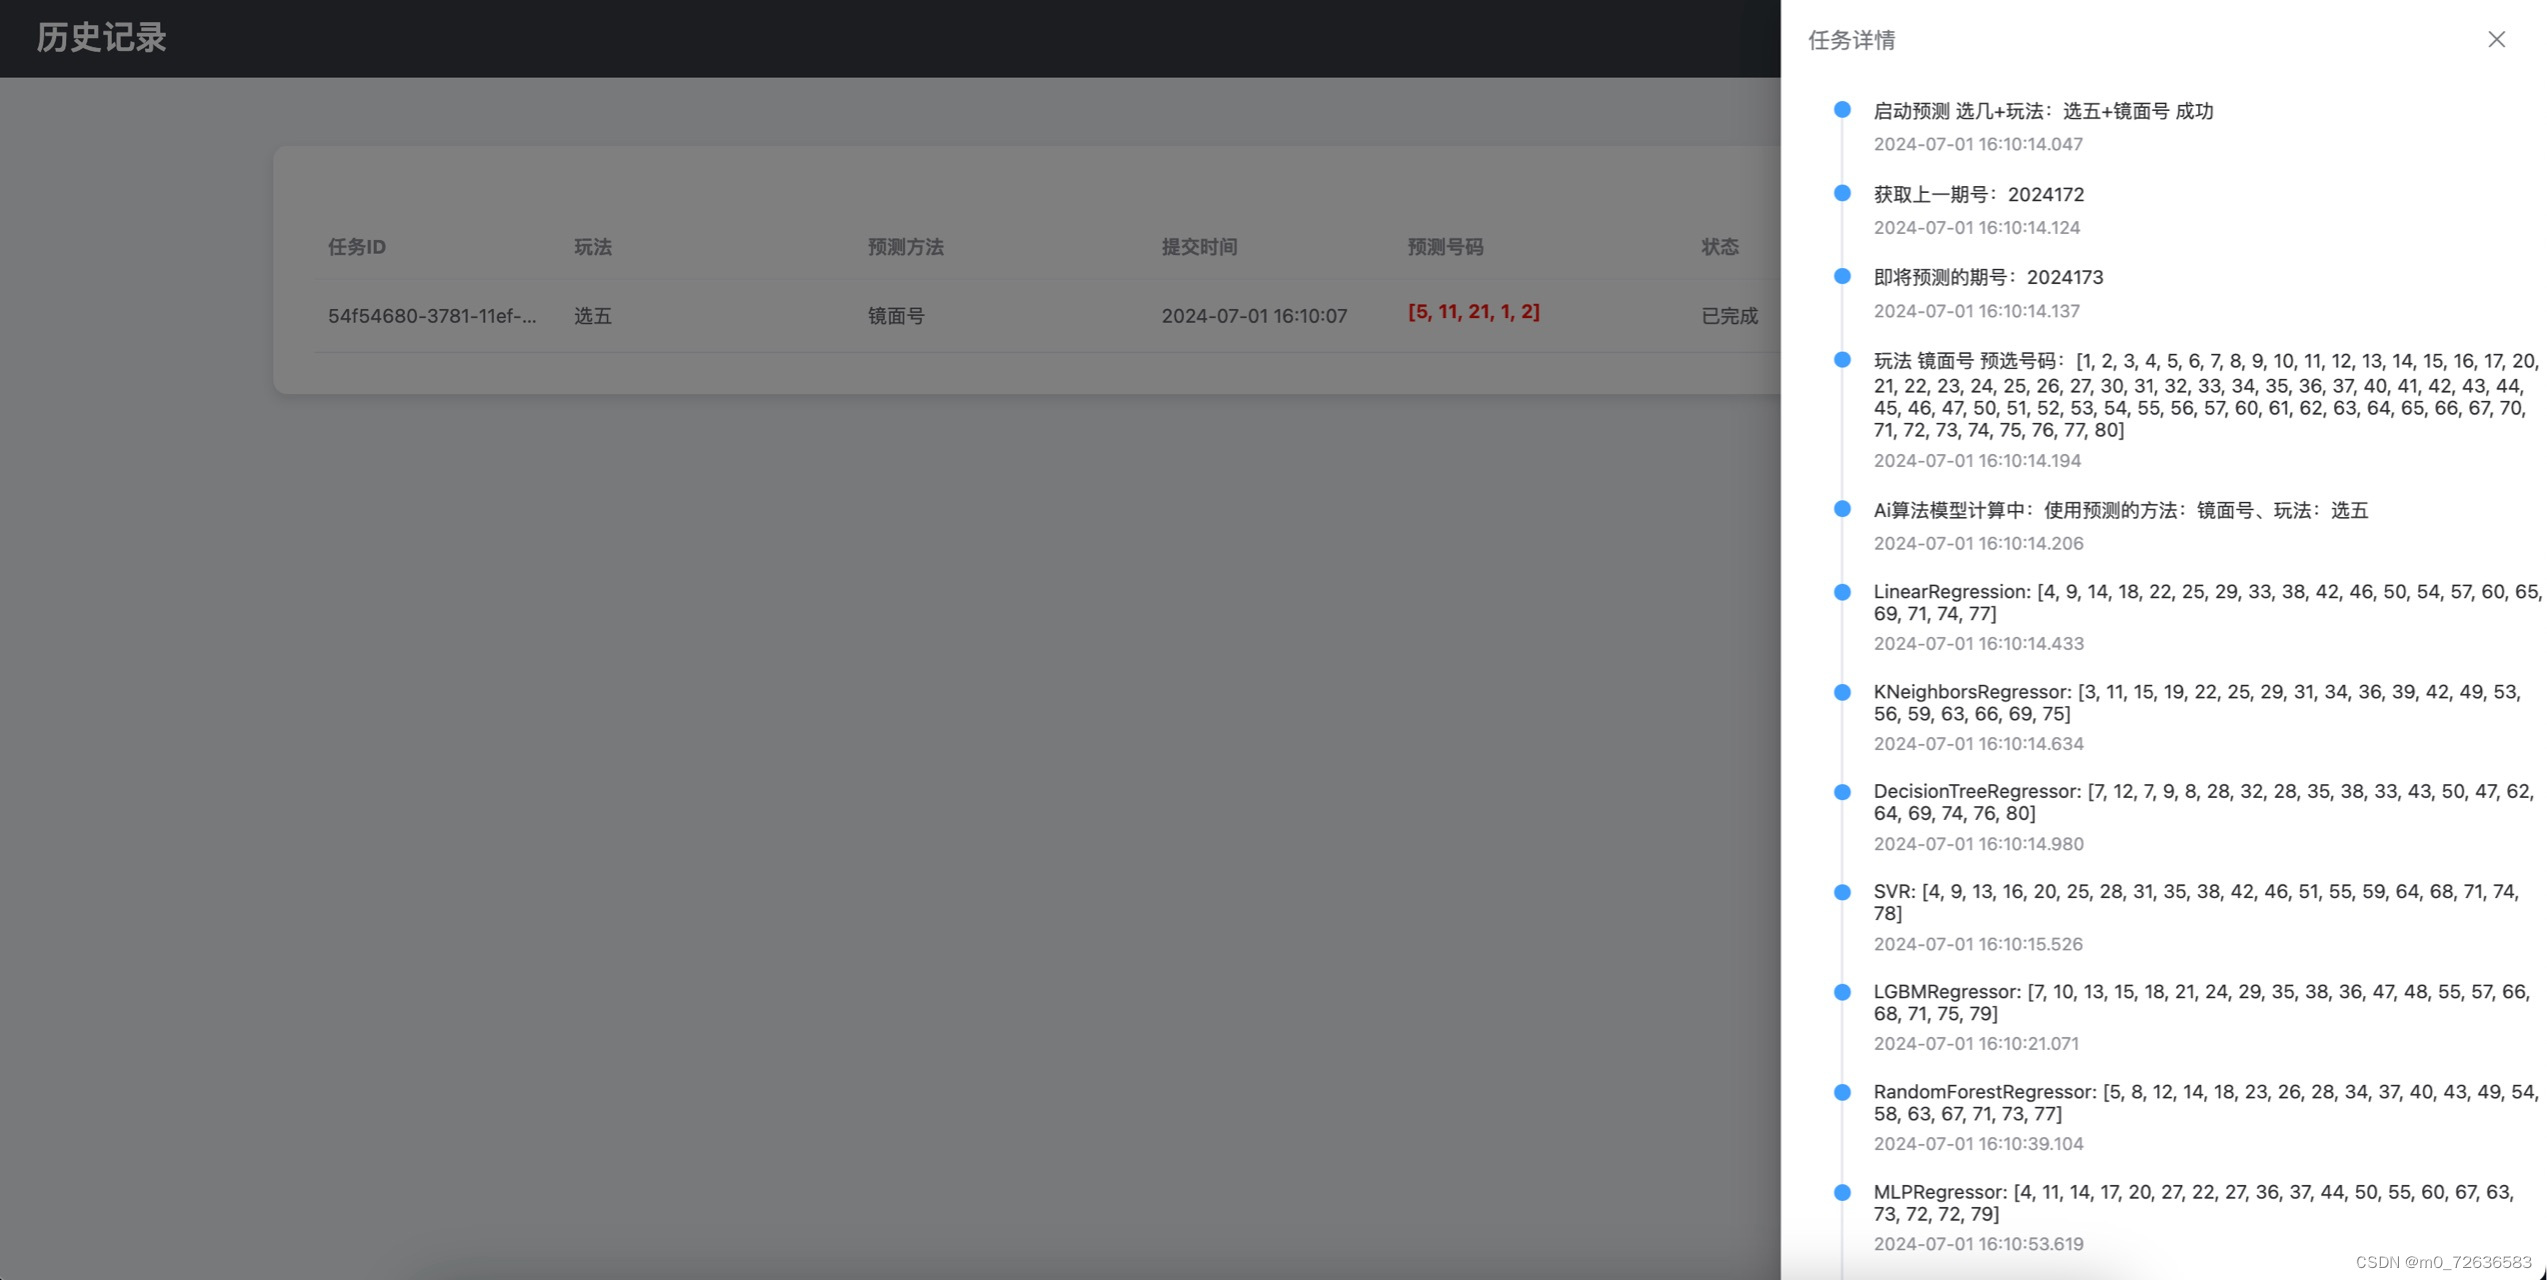
Task: Click the 预测方法 column header
Action: [x=906, y=247]
